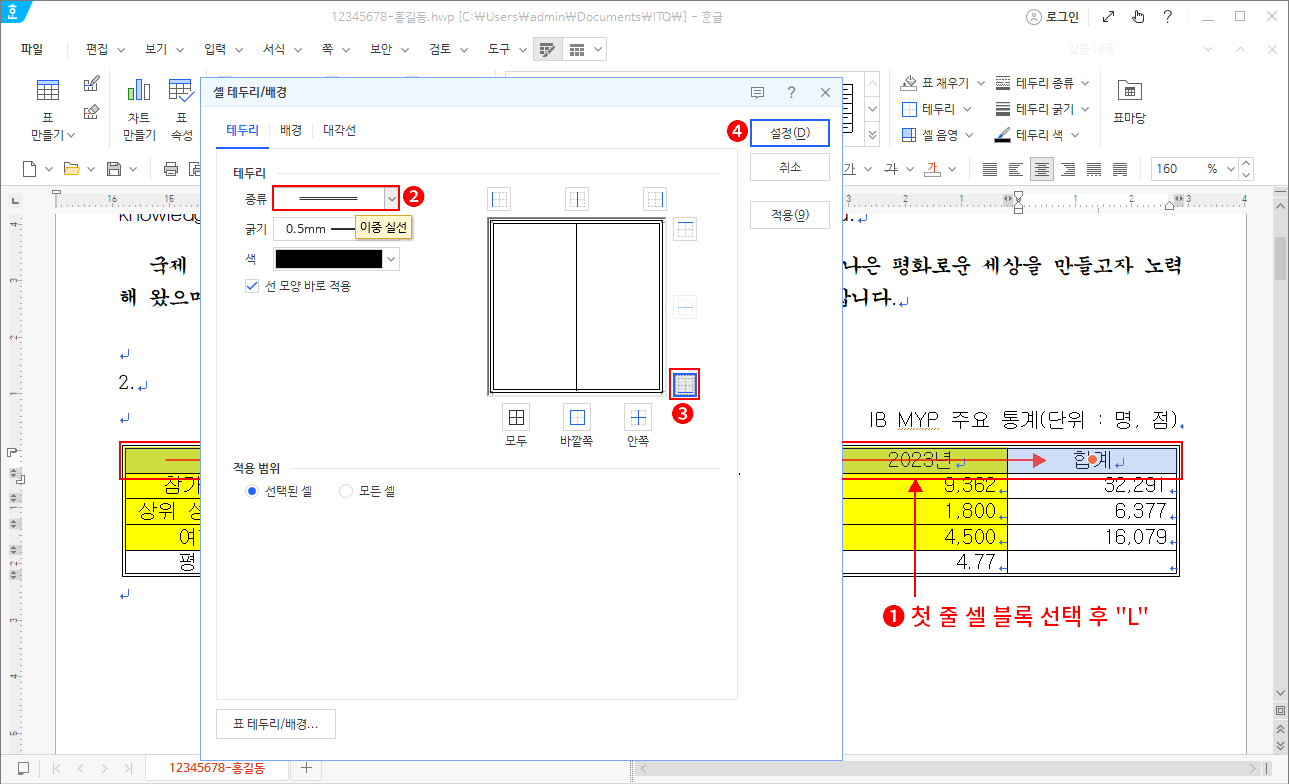This screenshot has width=1289, height=784.
Task: Click the center align icon in toolbar
Action: click(1042, 169)
